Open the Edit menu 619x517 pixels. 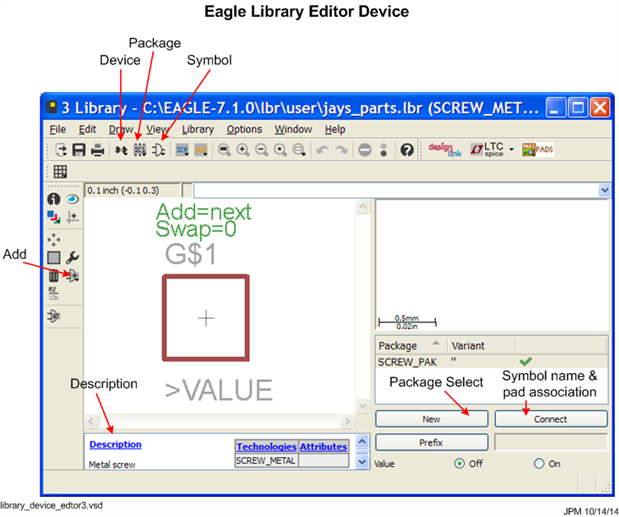pyautogui.click(x=87, y=129)
